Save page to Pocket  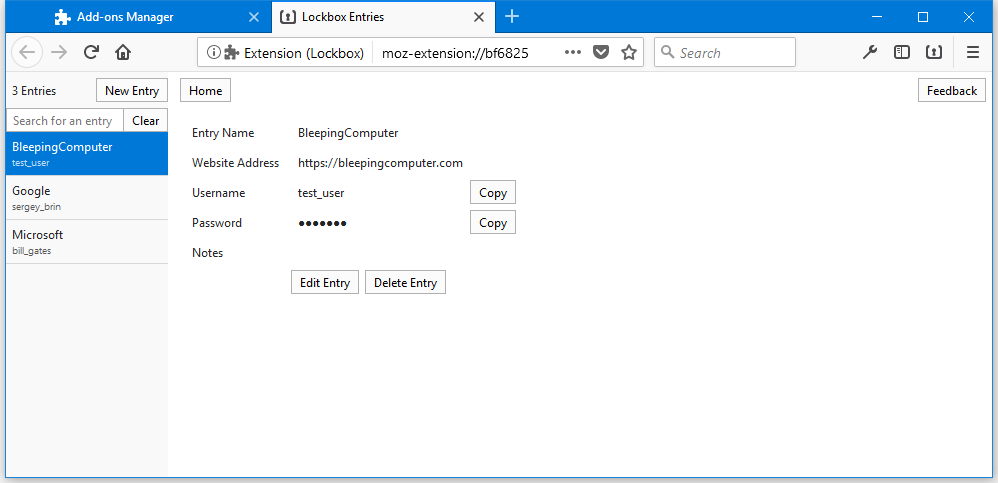pos(601,53)
